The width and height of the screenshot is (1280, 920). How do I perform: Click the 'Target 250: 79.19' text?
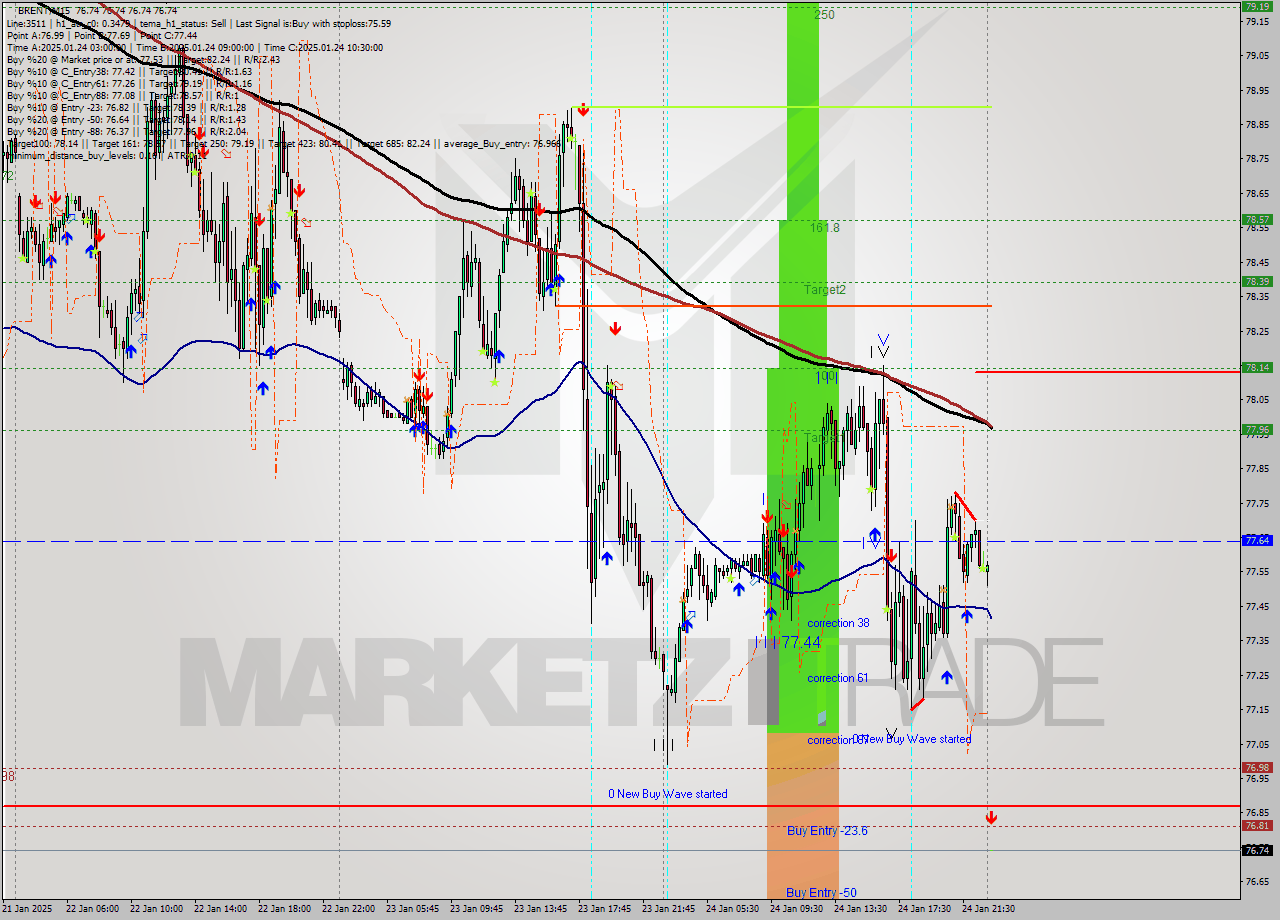point(216,143)
